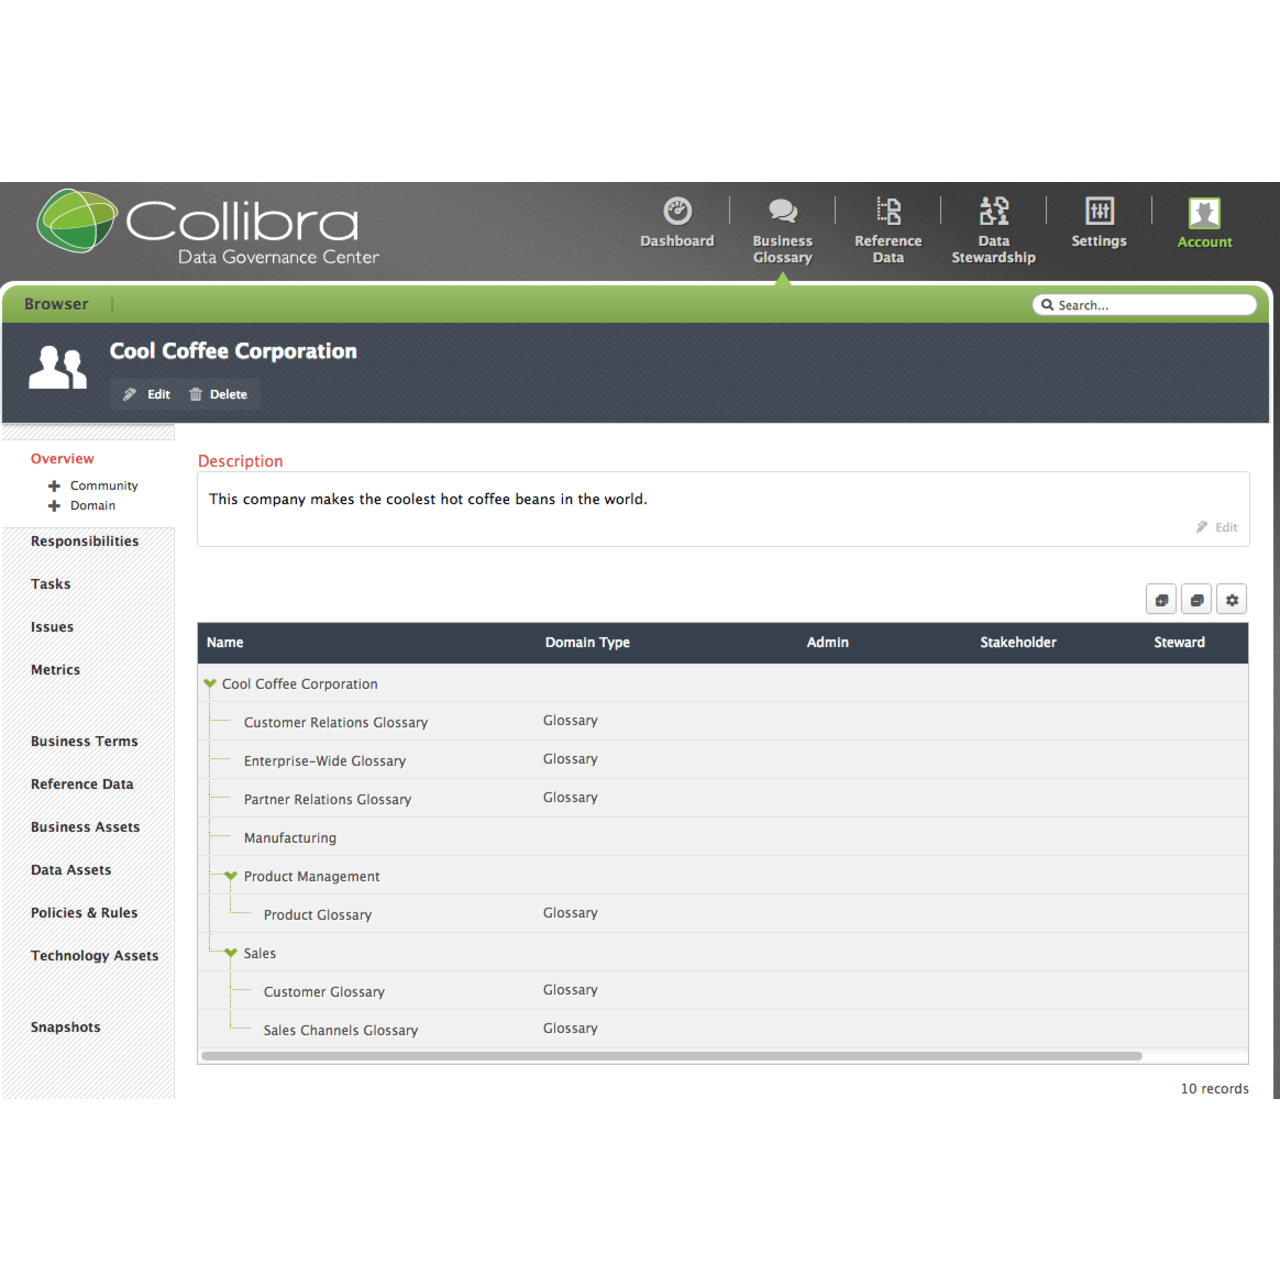Collapse all rows using the minus-box icon
Viewport: 1280px width, 1280px height.
click(1196, 598)
